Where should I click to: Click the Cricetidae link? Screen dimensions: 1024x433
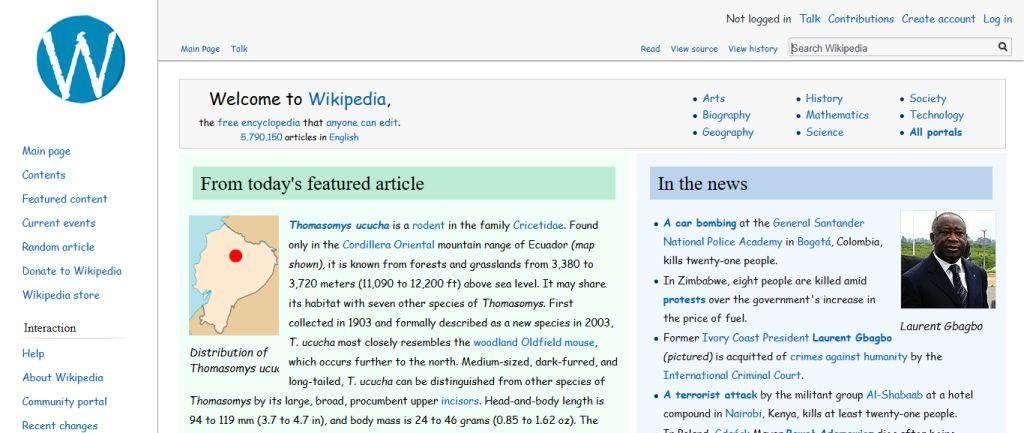pos(537,226)
